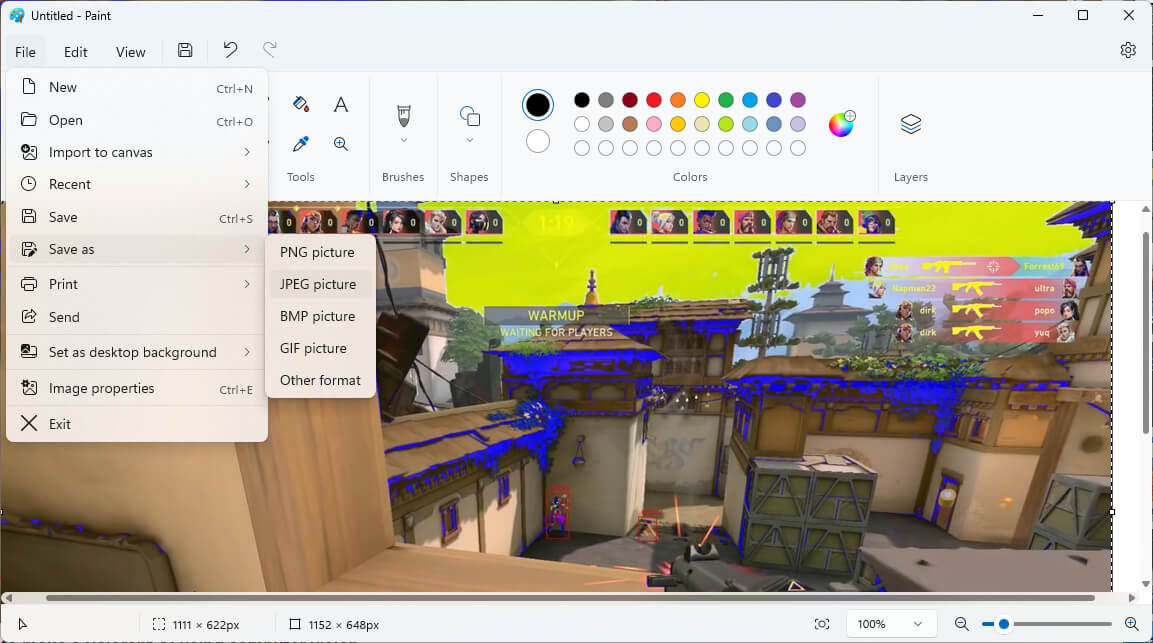1153x643 pixels.
Task: Open the File menu
Action: click(25, 52)
